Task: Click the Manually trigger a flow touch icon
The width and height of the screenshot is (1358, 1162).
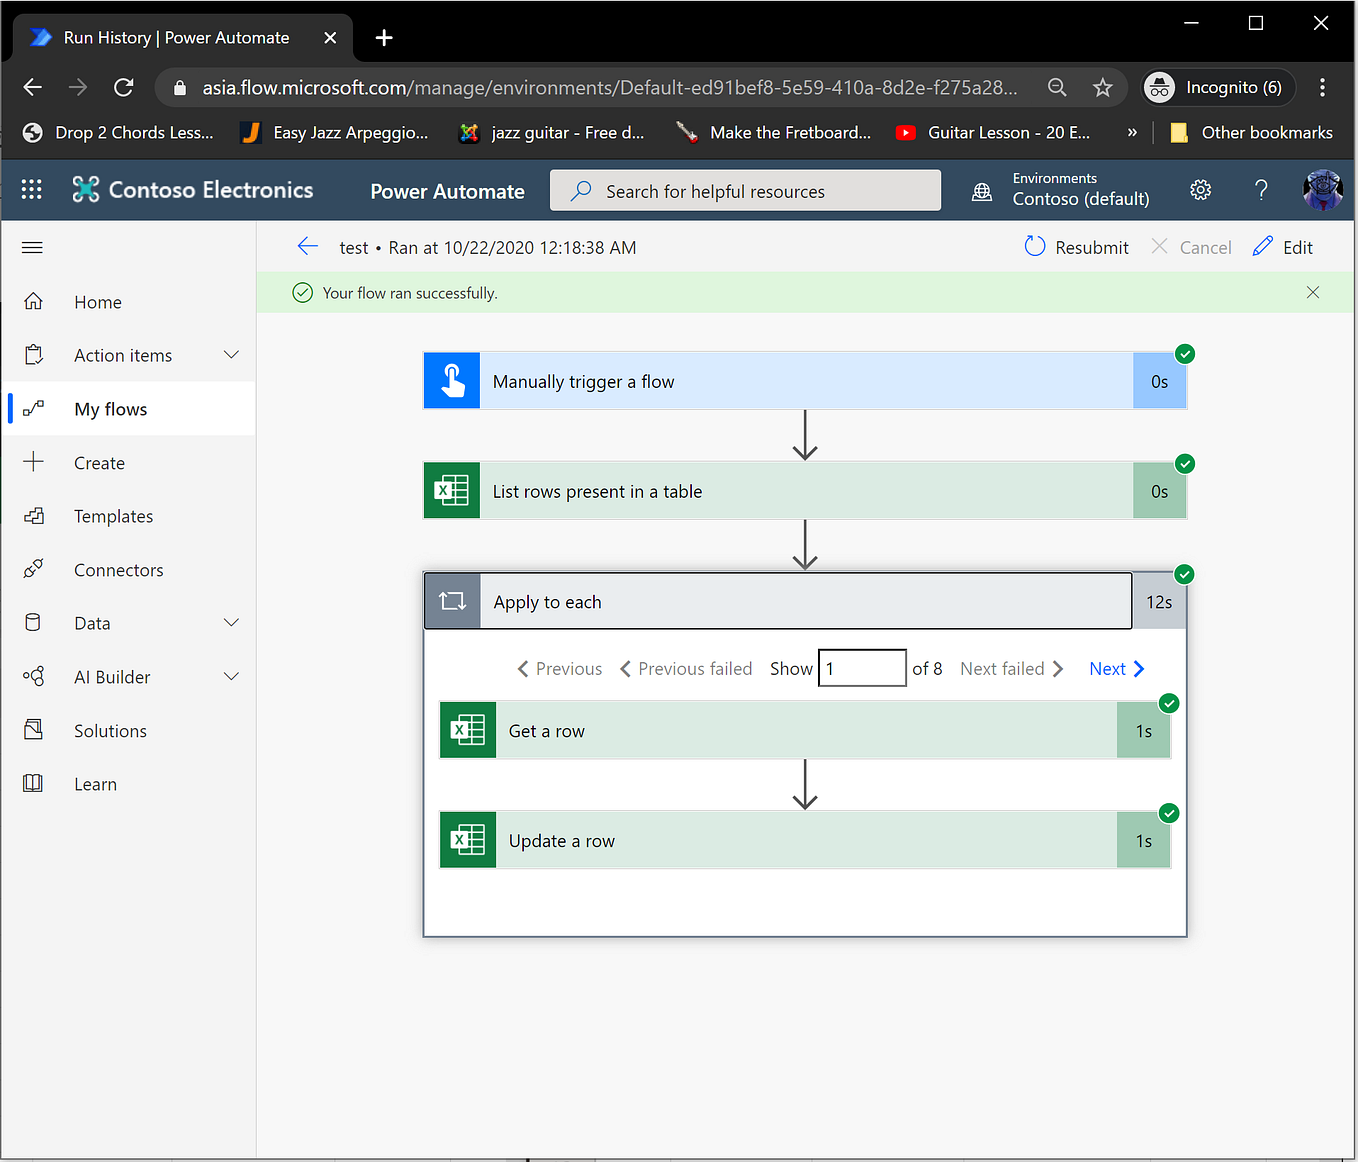Action: tap(452, 381)
